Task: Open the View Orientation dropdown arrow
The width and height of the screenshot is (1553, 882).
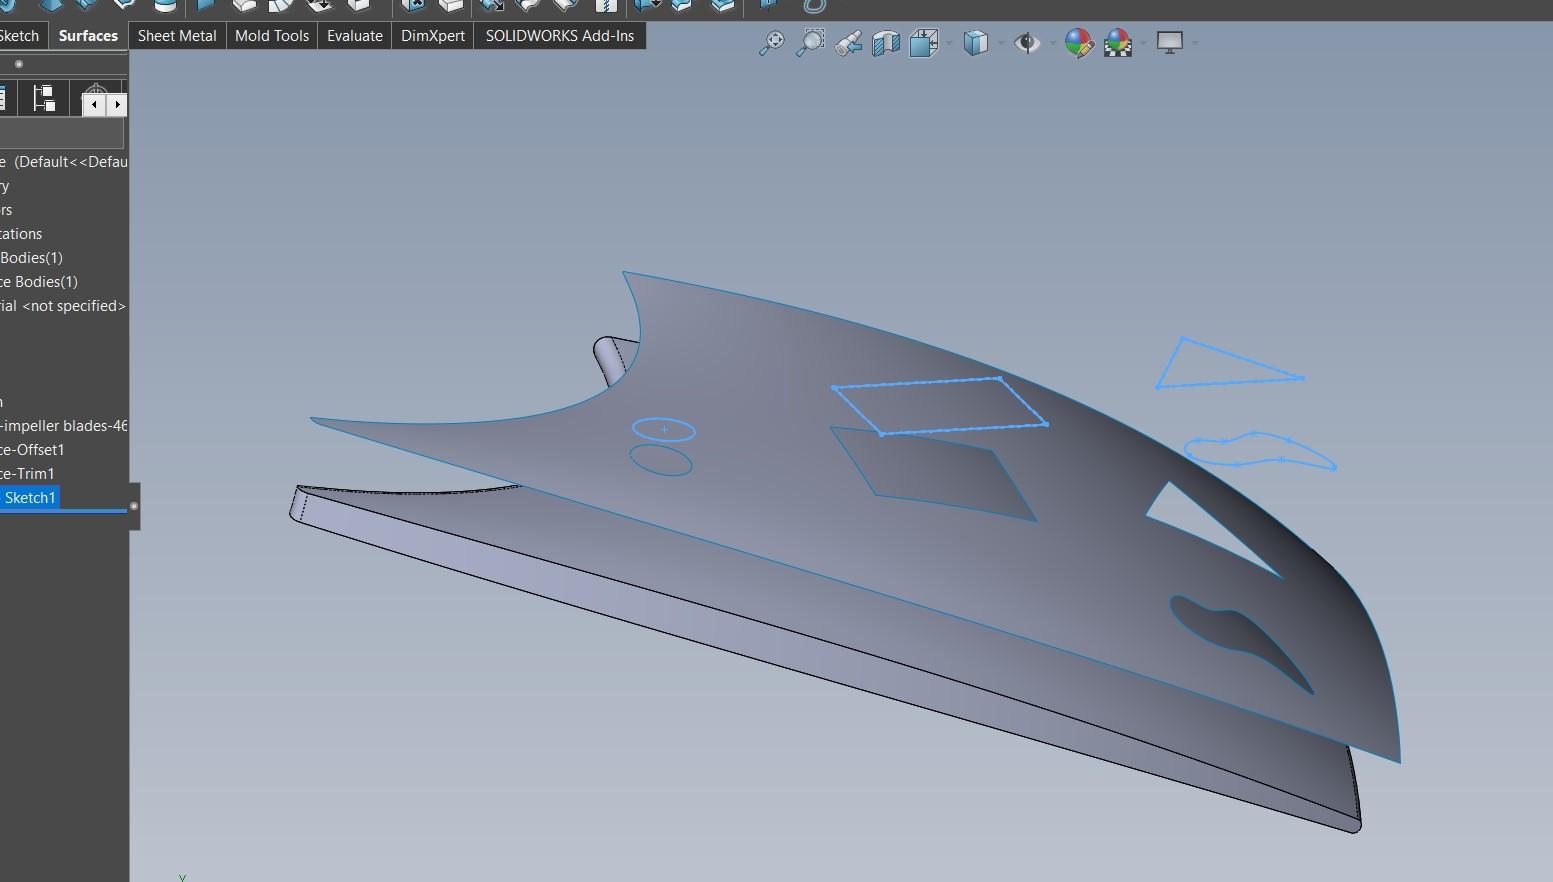Action: (949, 43)
